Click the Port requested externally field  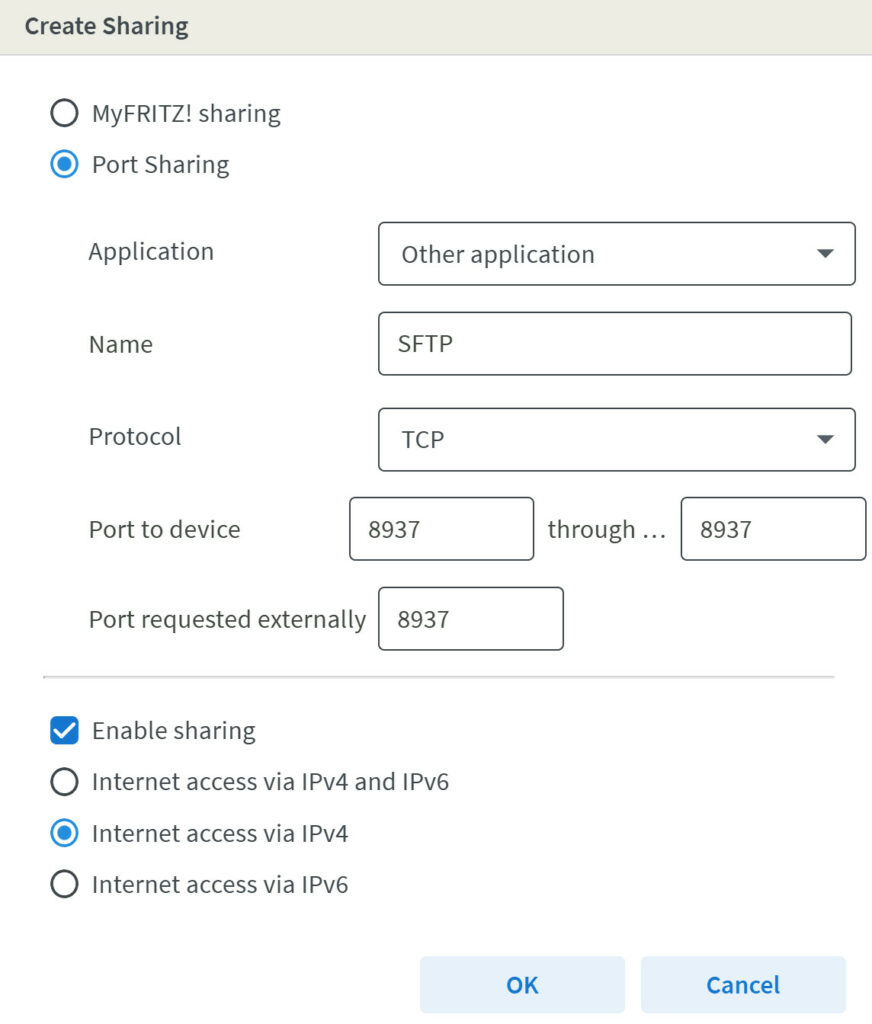470,618
